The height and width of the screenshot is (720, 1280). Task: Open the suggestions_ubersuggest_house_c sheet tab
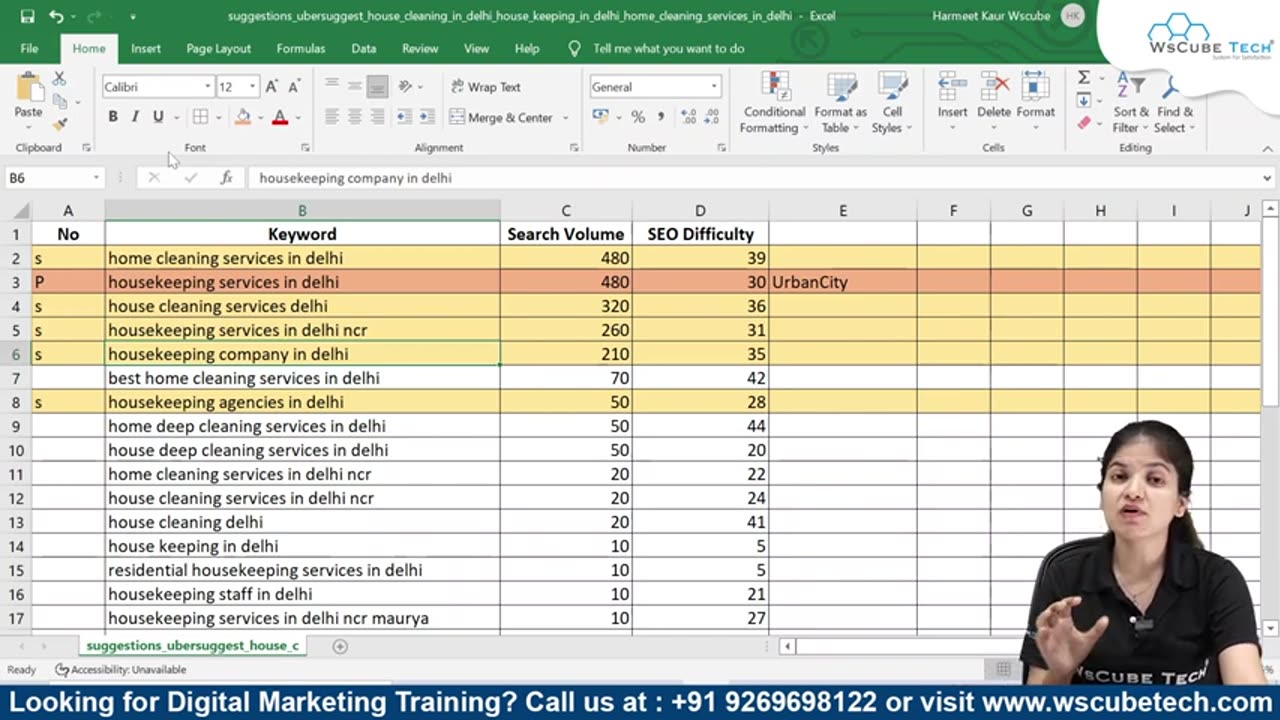(192, 646)
